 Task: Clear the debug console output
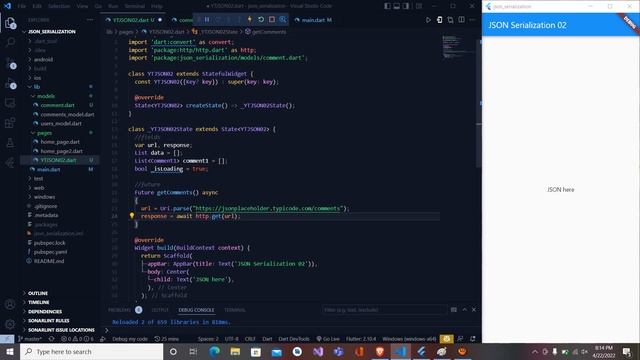[x=453, y=310]
